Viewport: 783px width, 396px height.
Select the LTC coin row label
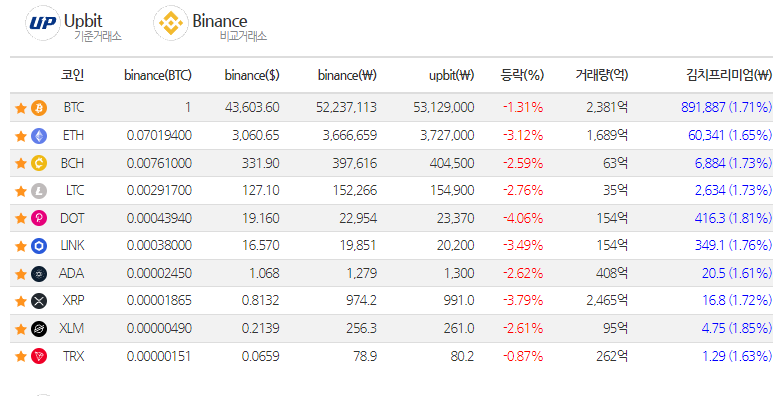click(x=75, y=190)
